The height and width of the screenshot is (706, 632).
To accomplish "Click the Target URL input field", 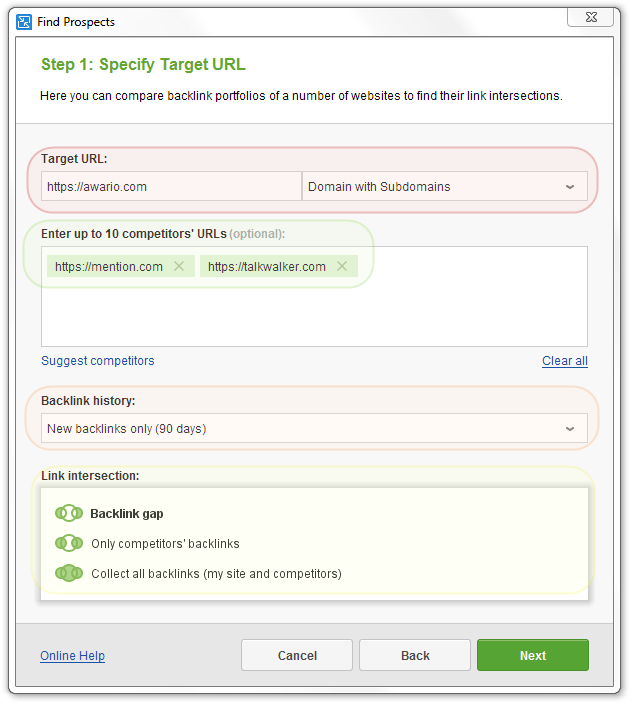I will [172, 186].
